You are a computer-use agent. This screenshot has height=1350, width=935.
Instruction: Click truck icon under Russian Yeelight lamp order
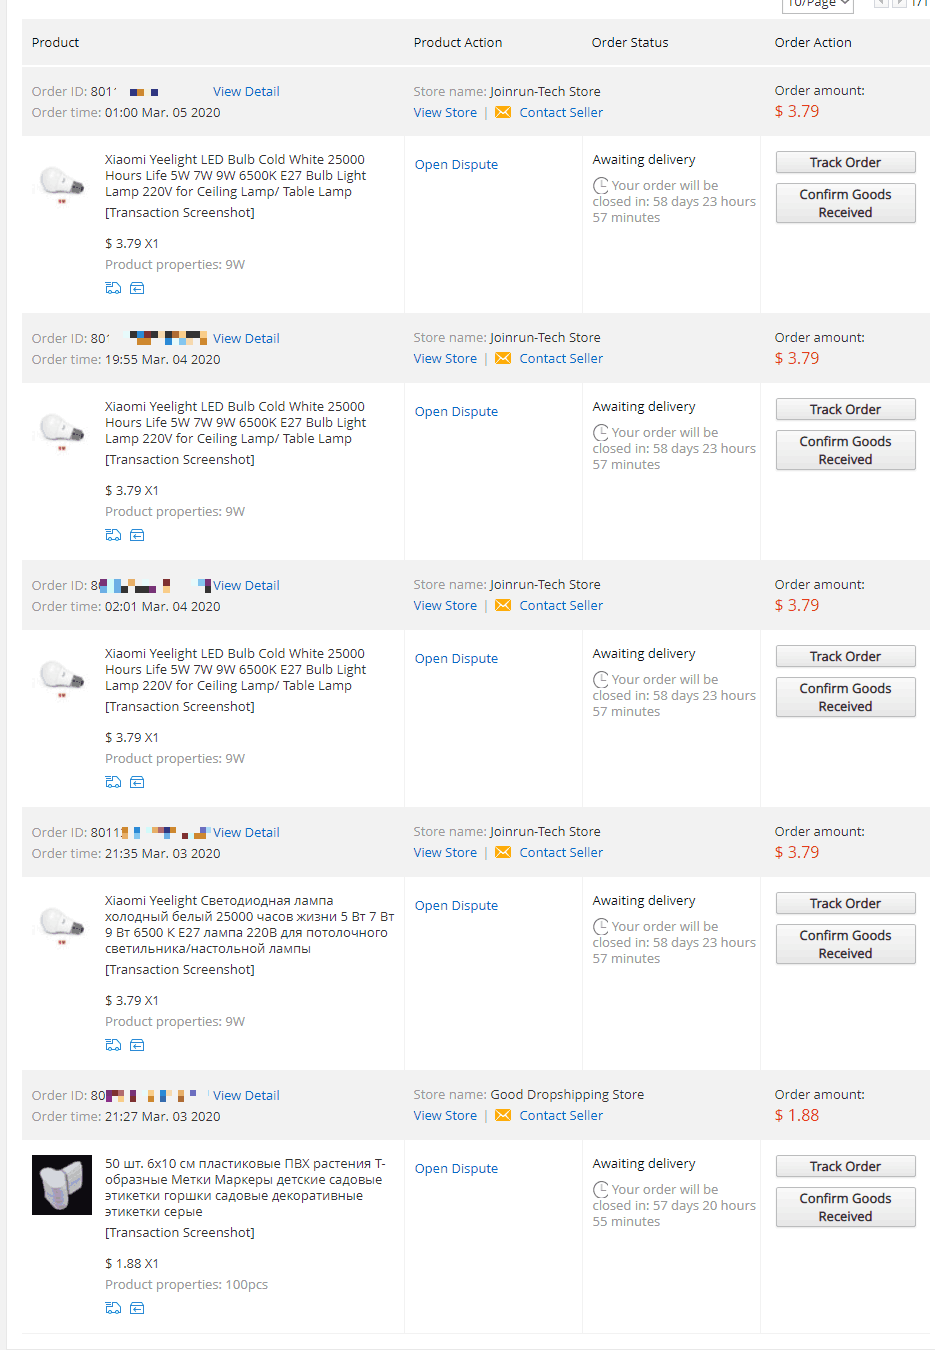(113, 1045)
